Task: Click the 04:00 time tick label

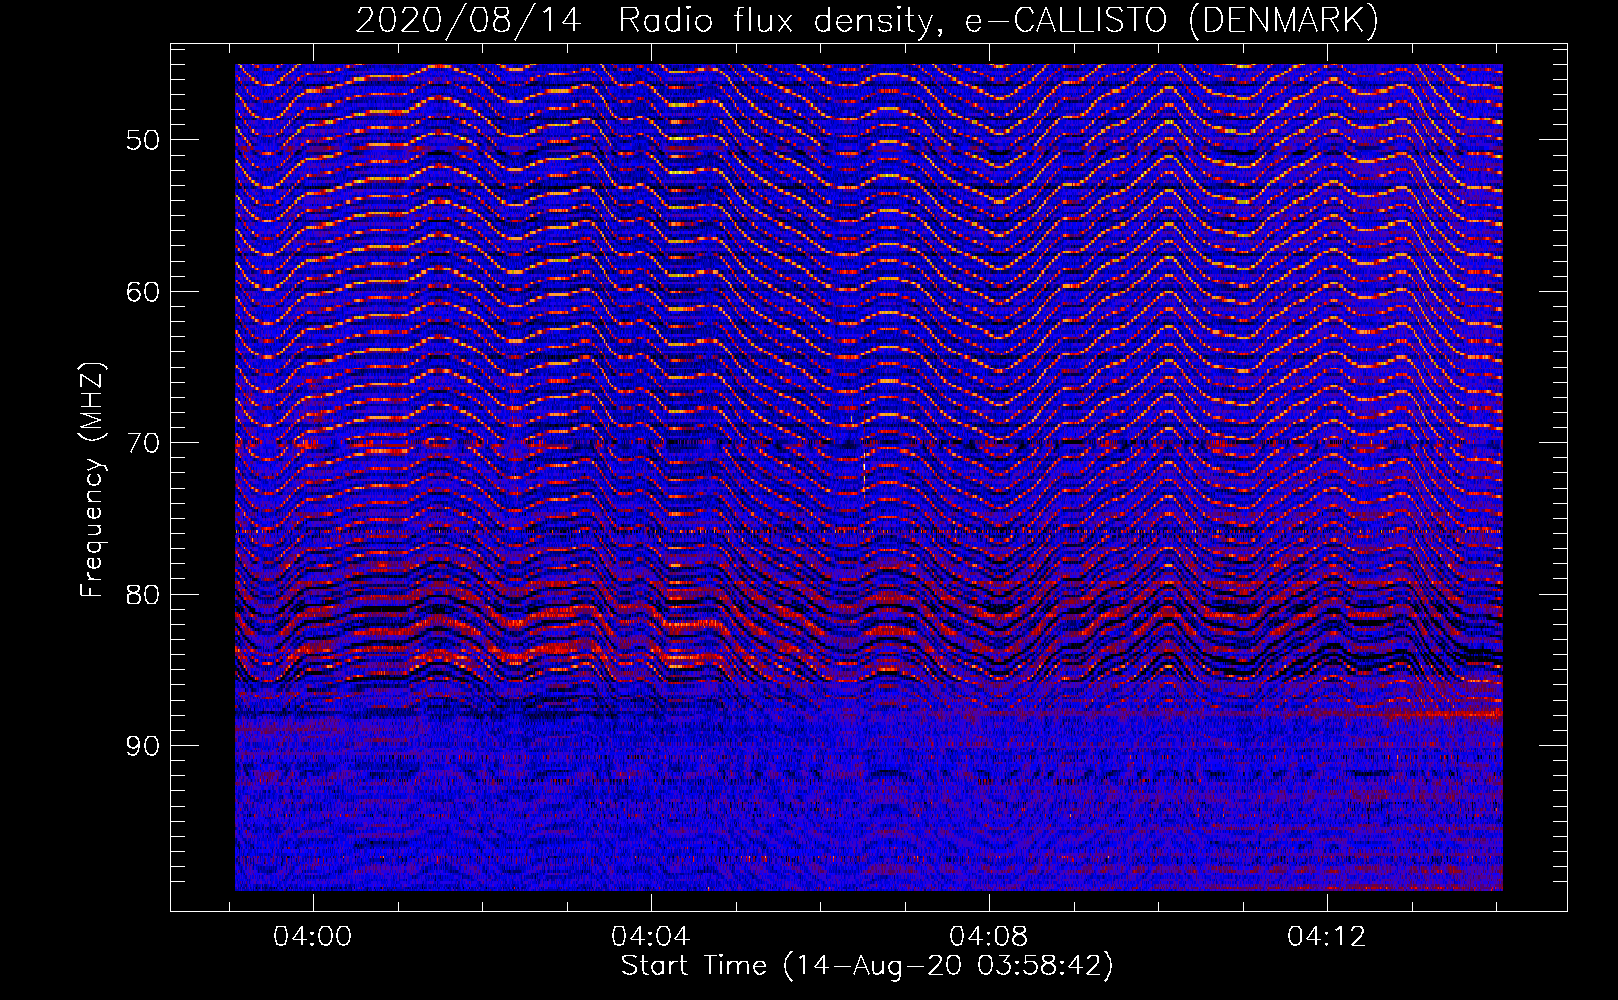Action: (x=313, y=937)
